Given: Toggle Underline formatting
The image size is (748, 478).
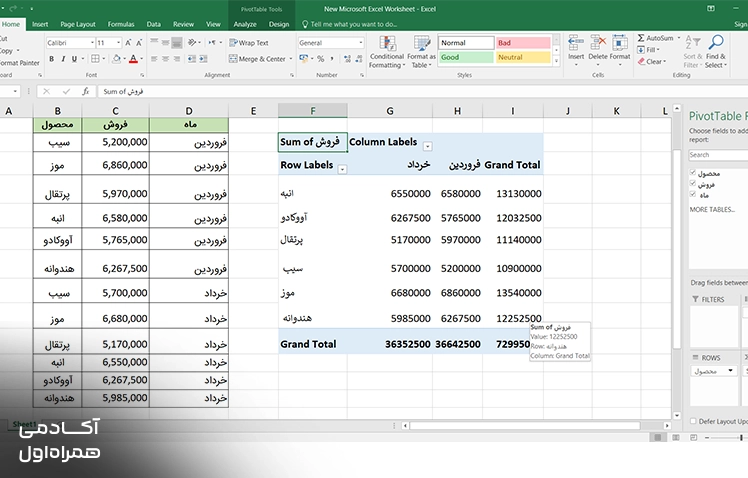Looking at the screenshot, I should (x=74, y=59).
